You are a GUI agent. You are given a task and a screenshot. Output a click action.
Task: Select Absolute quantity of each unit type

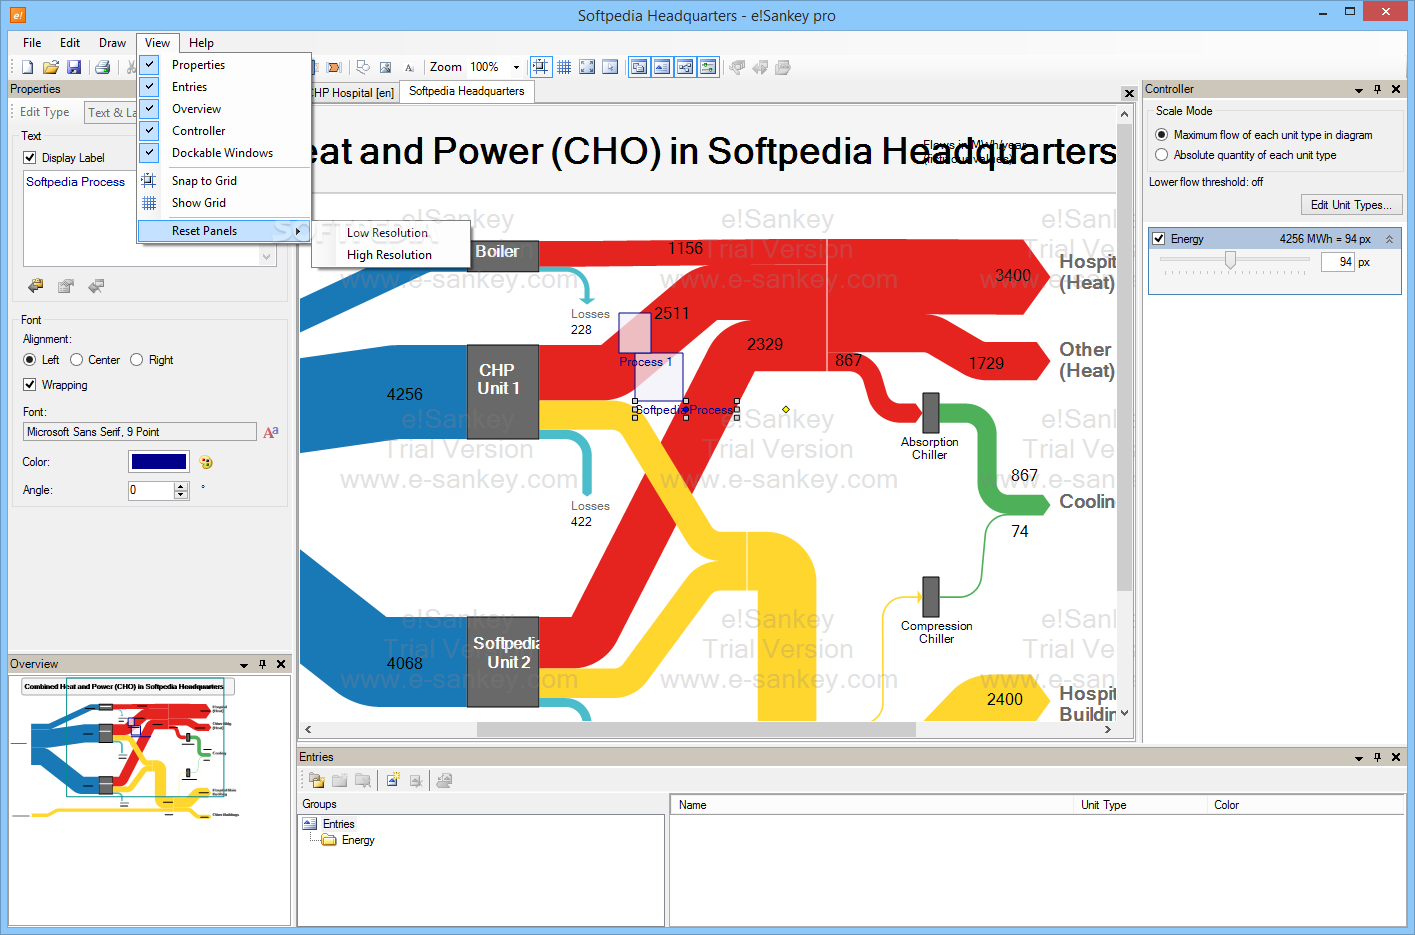pos(1162,155)
